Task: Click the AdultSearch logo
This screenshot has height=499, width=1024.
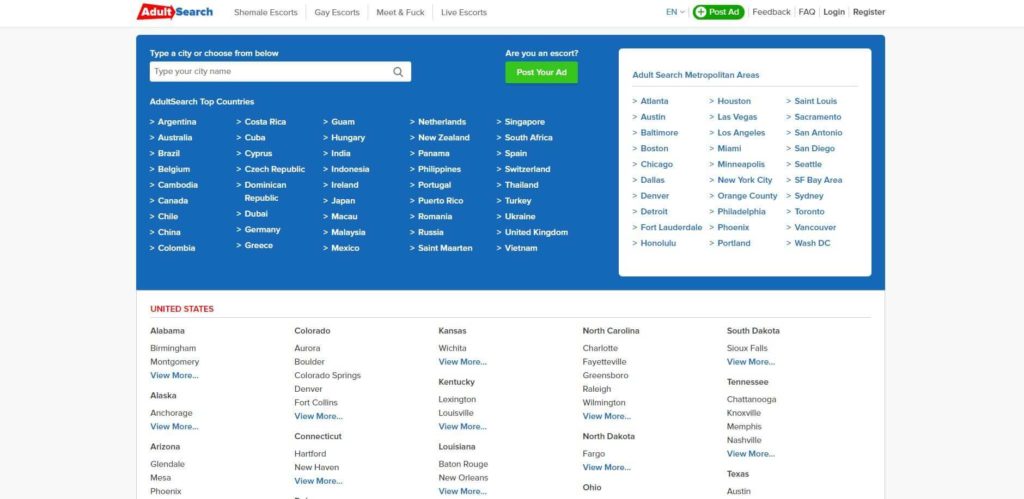Action: tap(174, 12)
